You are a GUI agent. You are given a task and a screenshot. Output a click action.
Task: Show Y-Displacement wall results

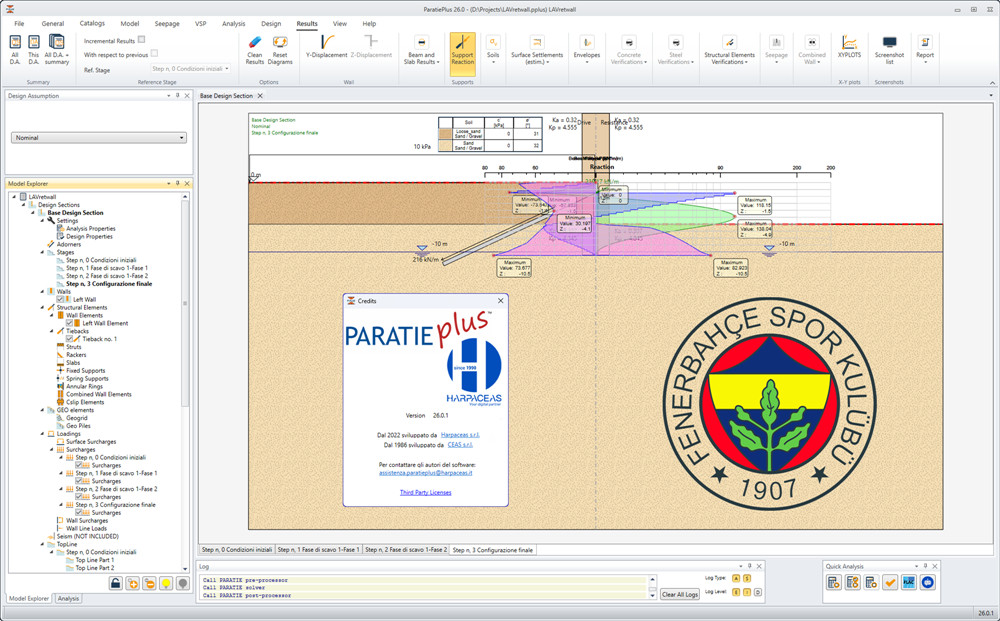pos(327,46)
